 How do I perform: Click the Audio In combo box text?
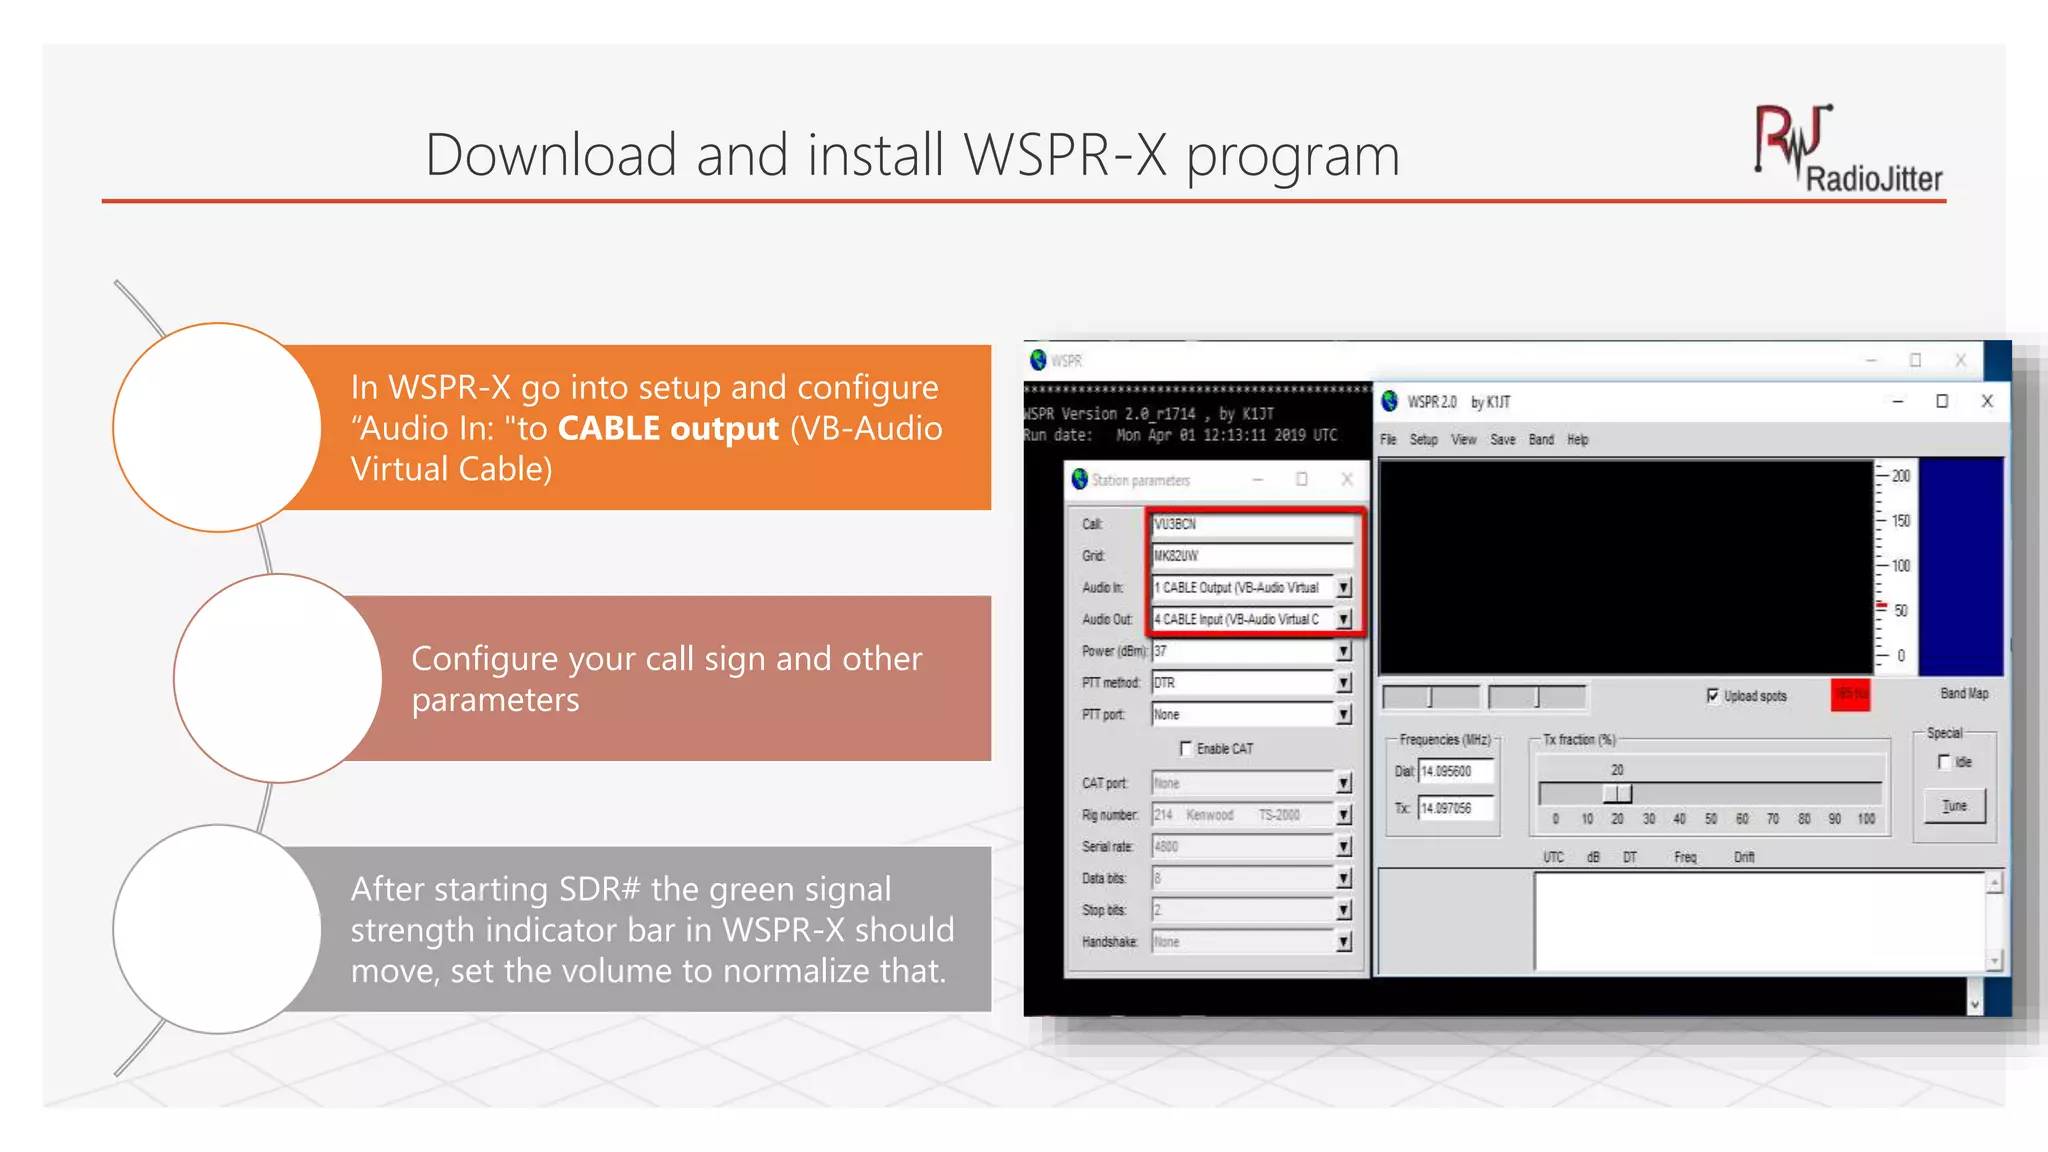pyautogui.click(x=1244, y=588)
